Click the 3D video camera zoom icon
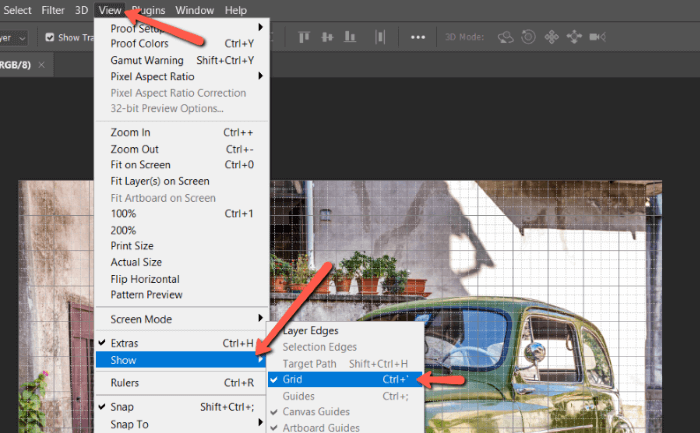700x433 pixels. click(x=598, y=37)
